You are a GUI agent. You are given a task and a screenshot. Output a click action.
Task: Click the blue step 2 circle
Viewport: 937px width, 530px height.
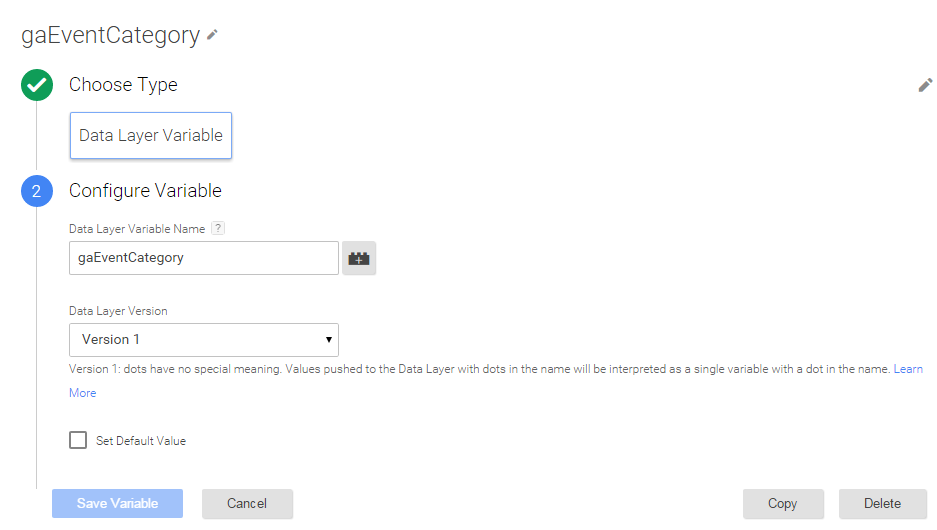pos(37,191)
